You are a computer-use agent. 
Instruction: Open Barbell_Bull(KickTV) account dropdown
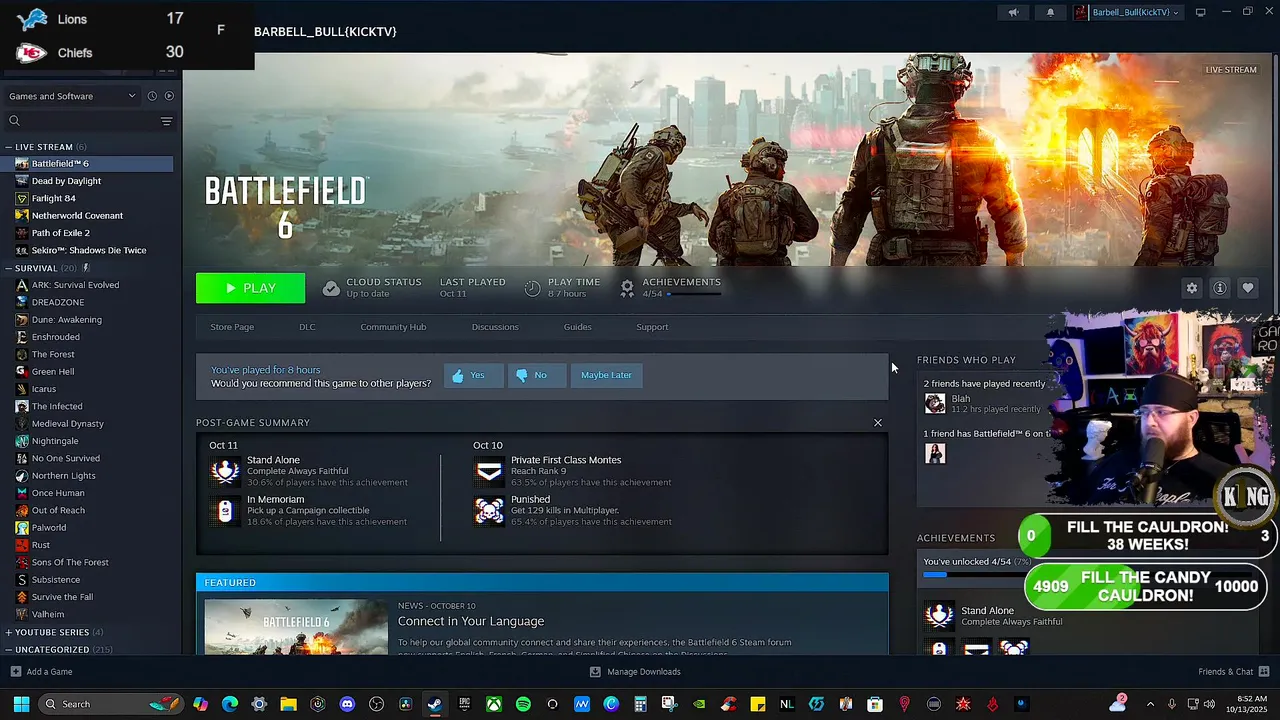point(1127,12)
